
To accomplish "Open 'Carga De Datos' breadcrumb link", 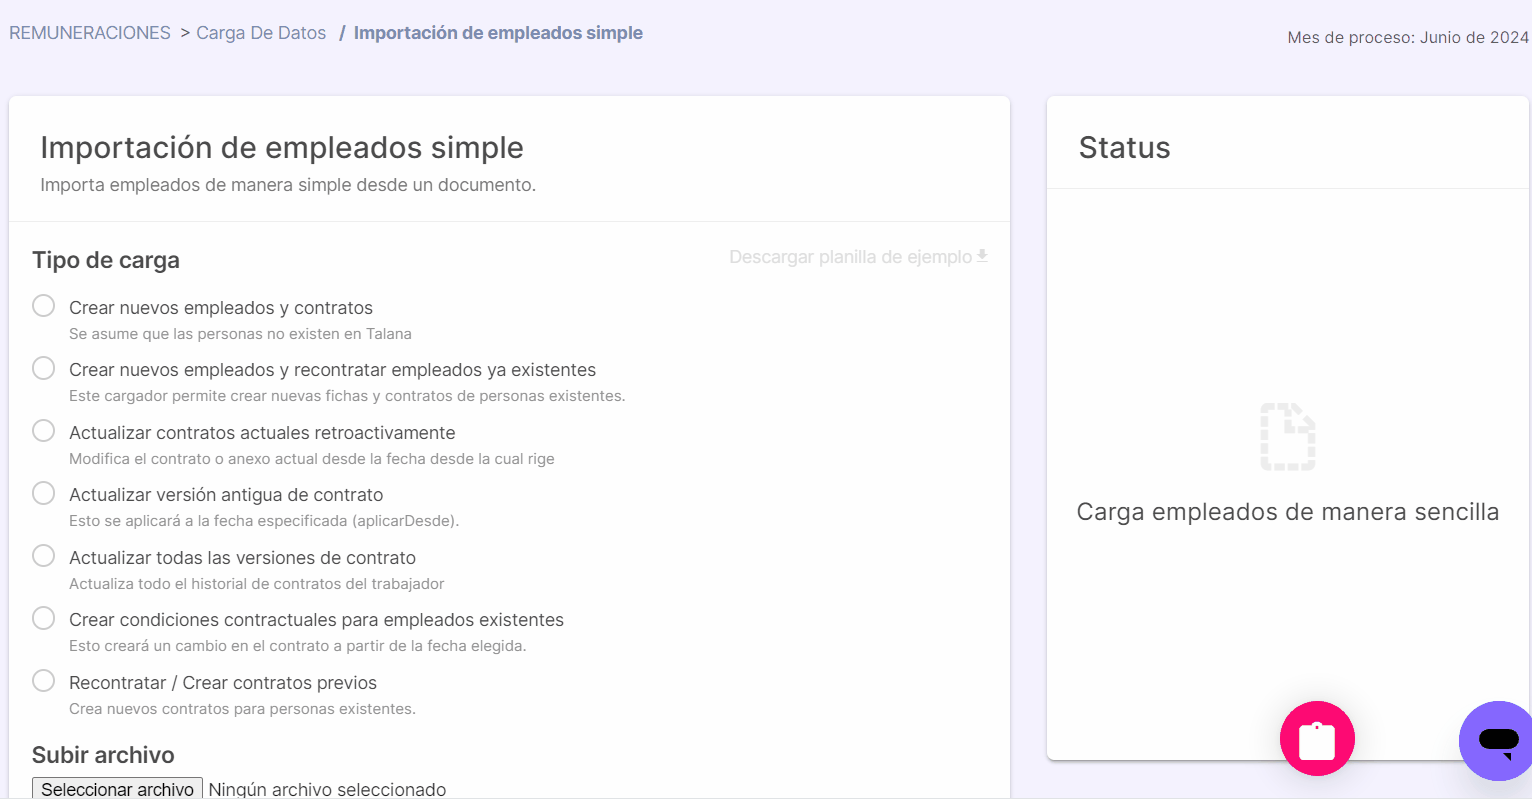I will [261, 33].
